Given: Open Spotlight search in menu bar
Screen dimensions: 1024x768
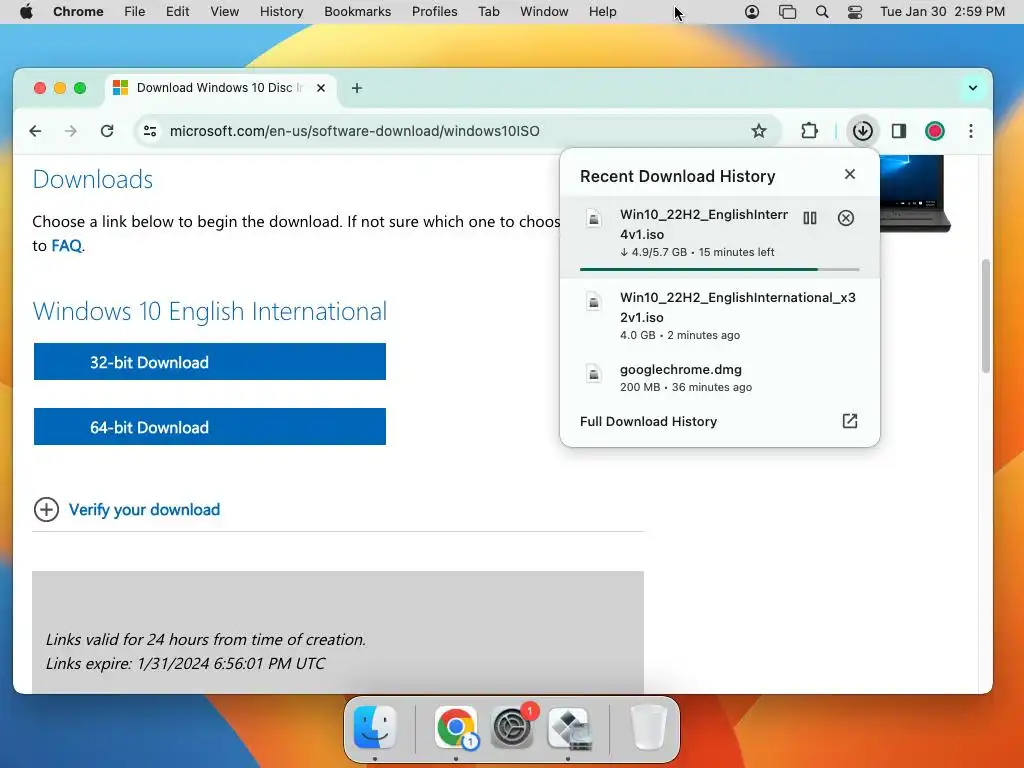Looking at the screenshot, I should coord(822,12).
